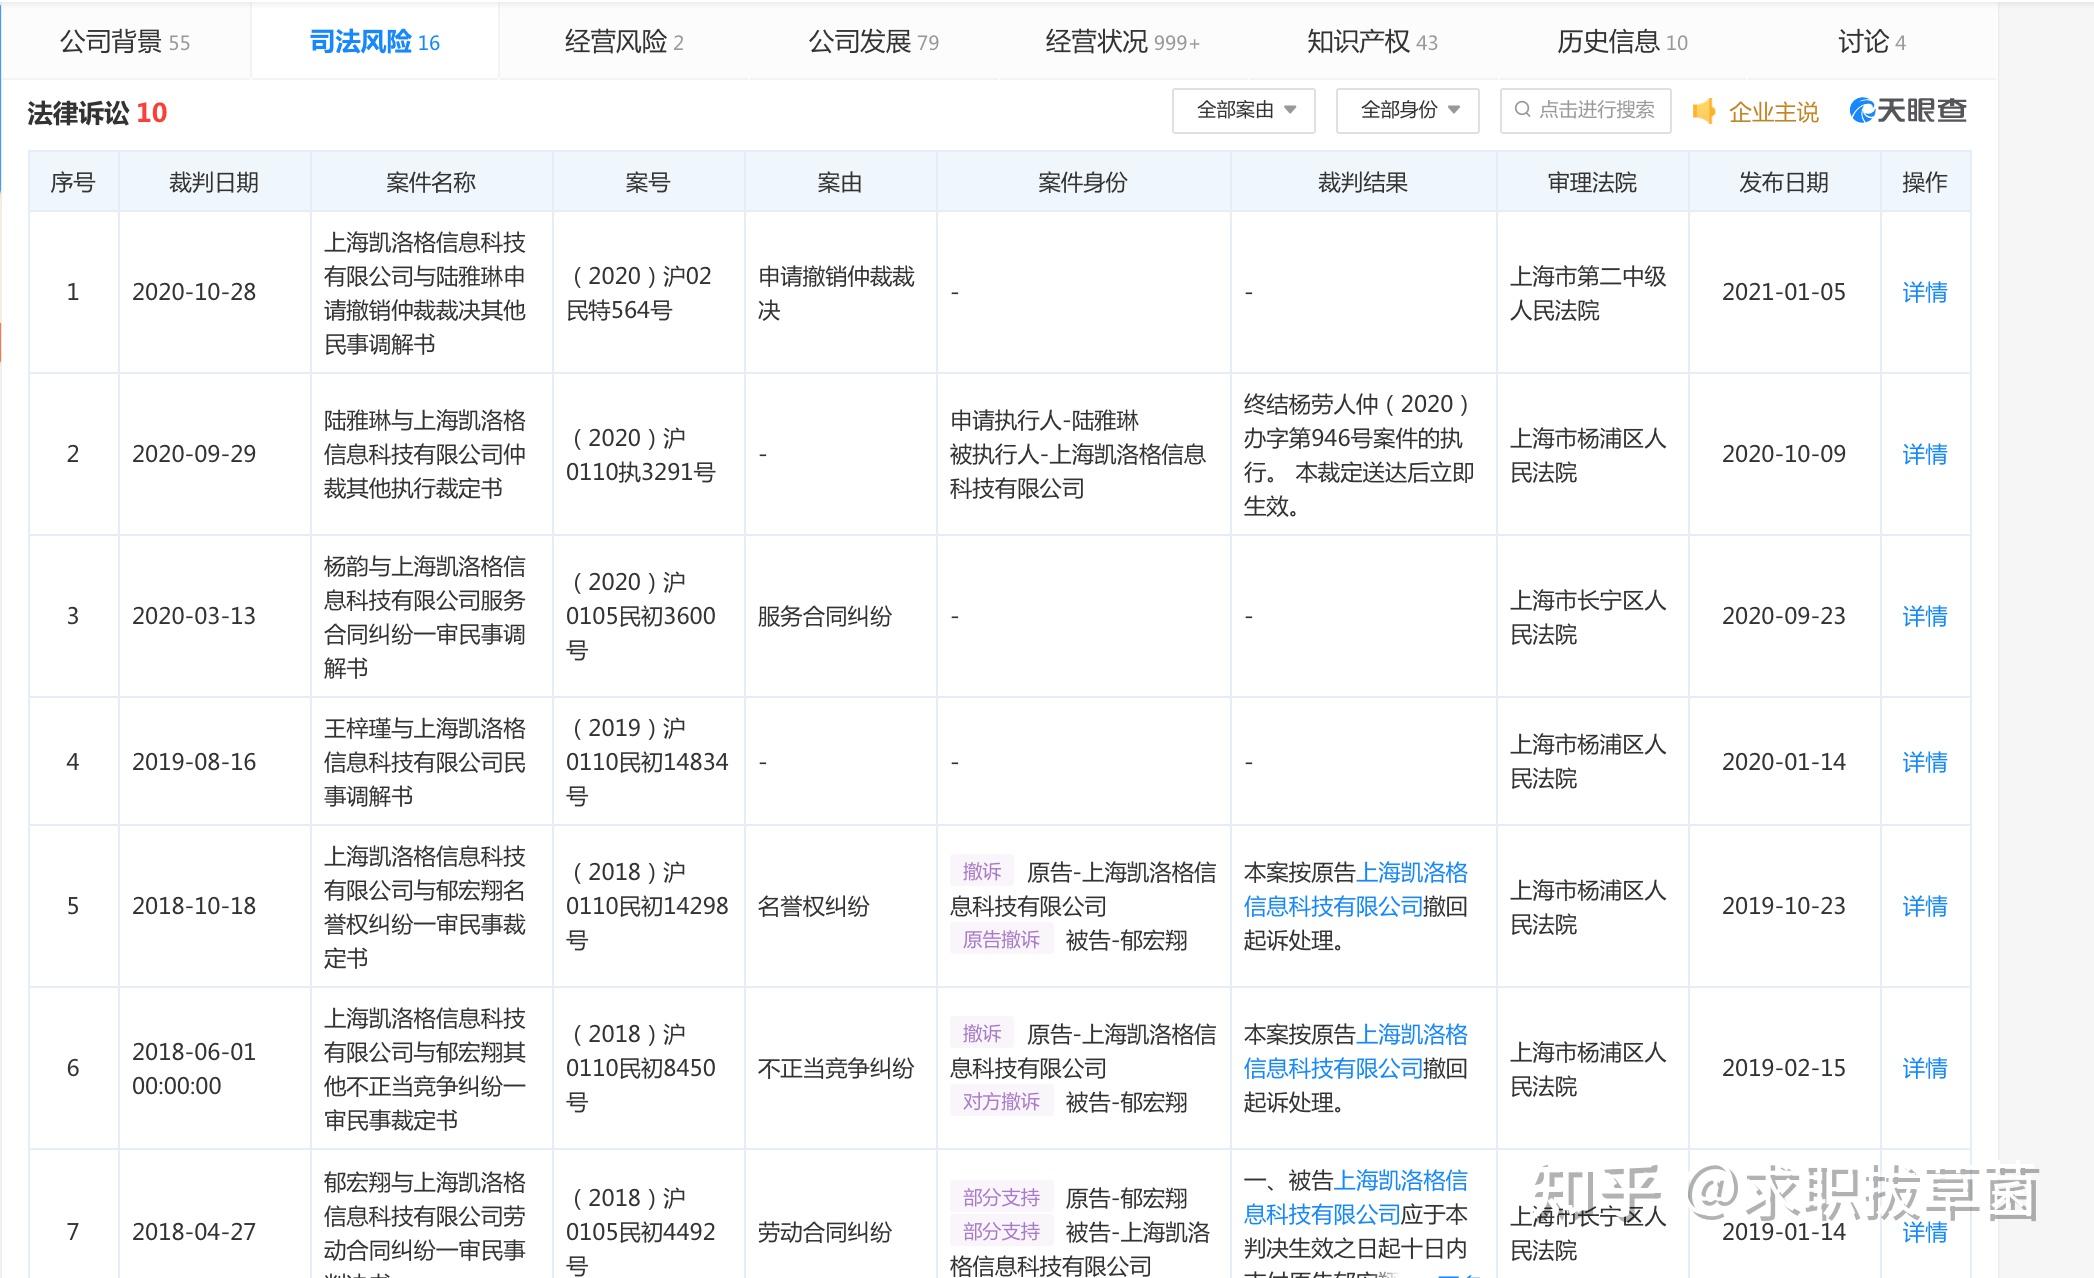The width and height of the screenshot is (2094, 1278).
Task: Click the 案件名称 column header
Action: [x=431, y=182]
